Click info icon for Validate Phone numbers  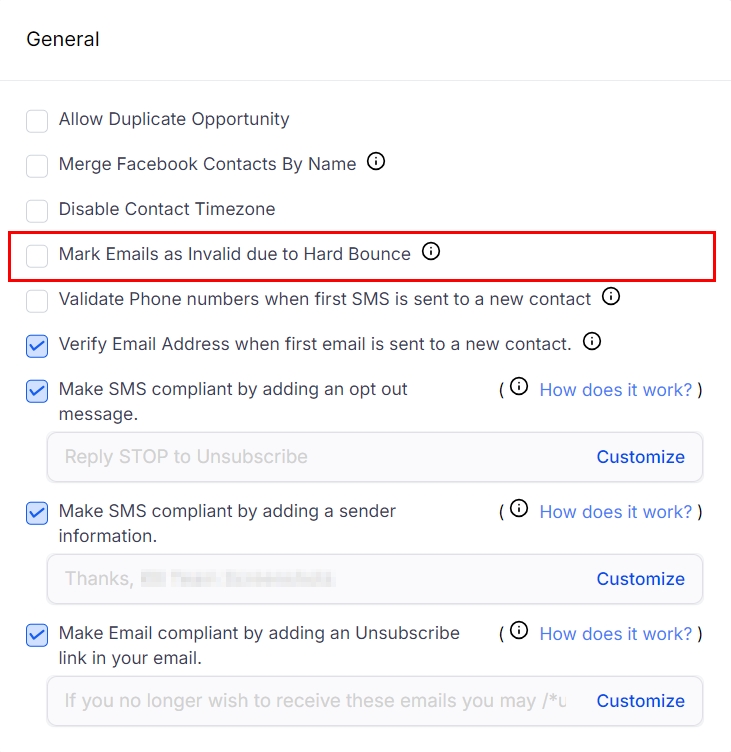point(612,297)
